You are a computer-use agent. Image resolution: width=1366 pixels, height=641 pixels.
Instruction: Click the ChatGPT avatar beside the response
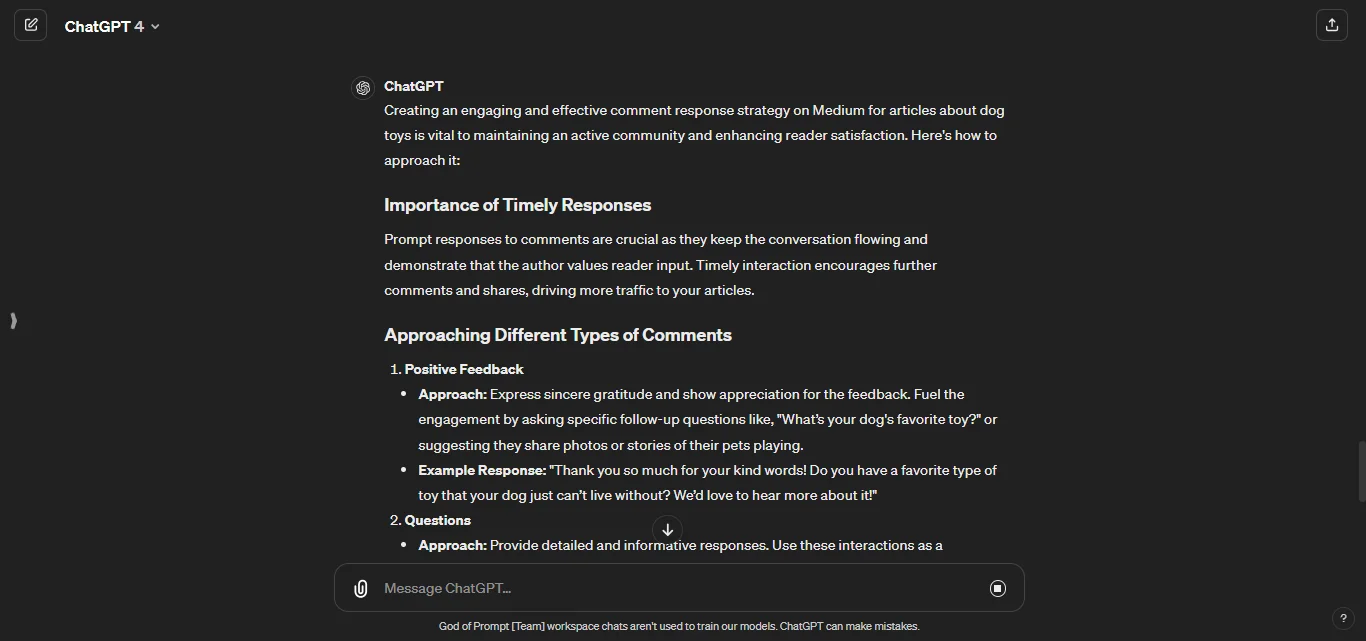coord(362,87)
